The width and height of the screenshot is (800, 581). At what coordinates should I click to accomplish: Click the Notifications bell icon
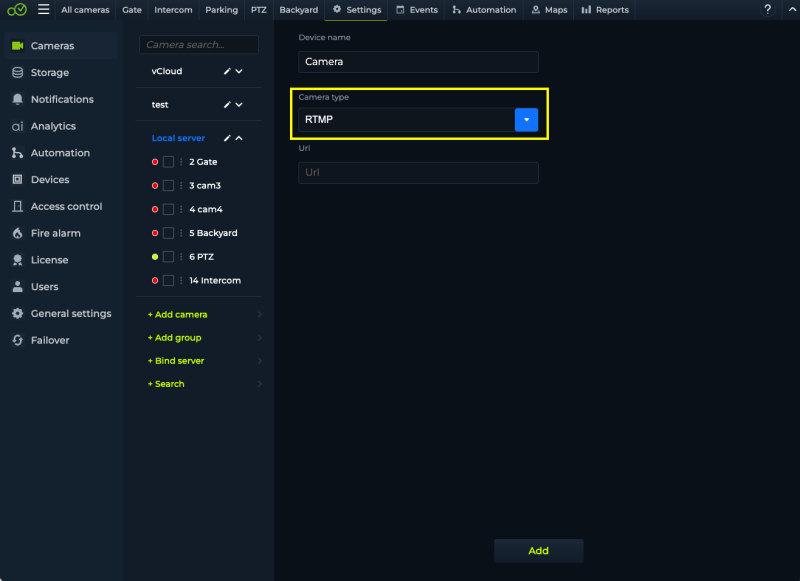17,99
